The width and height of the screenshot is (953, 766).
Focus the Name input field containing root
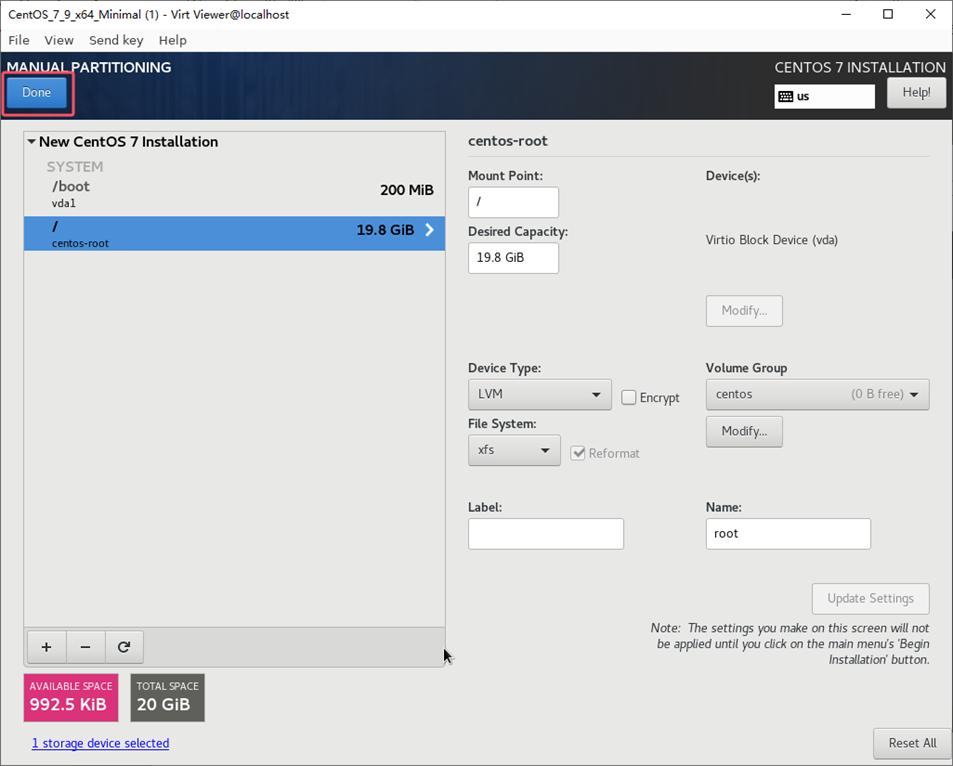[788, 534]
